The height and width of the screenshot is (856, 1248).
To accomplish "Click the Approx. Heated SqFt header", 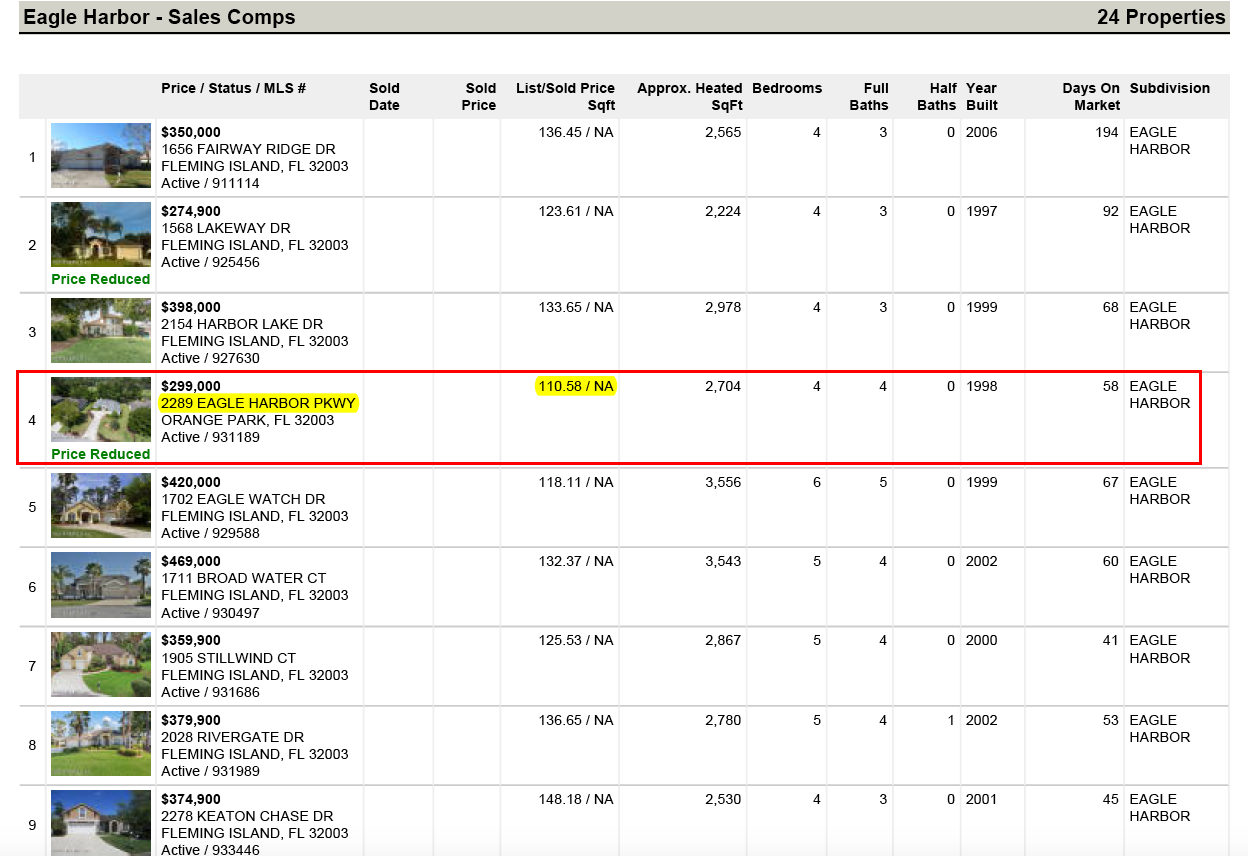I will [x=690, y=97].
